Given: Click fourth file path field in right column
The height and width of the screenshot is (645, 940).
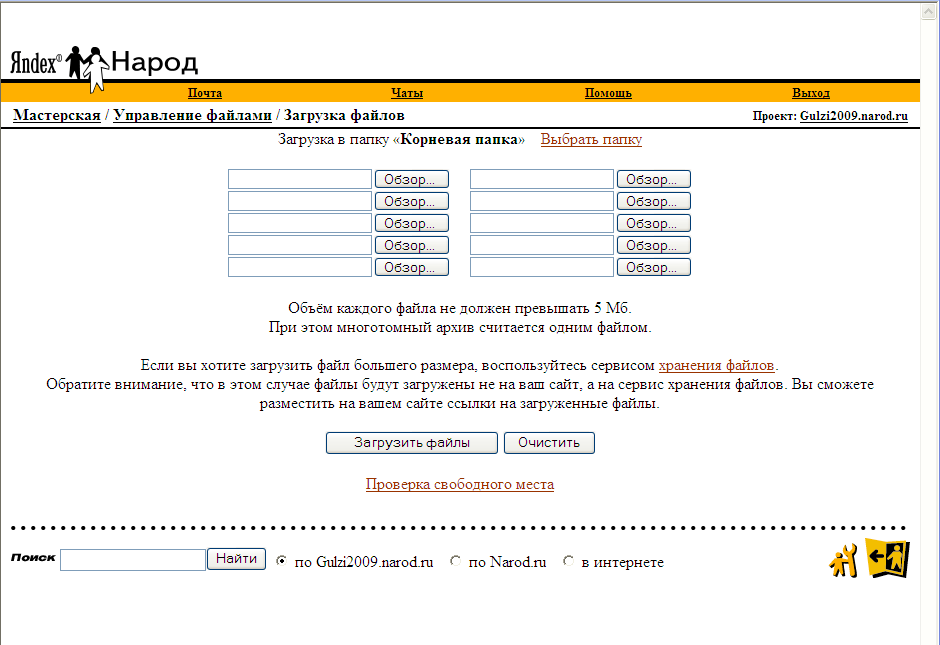Looking at the screenshot, I should [x=542, y=245].
